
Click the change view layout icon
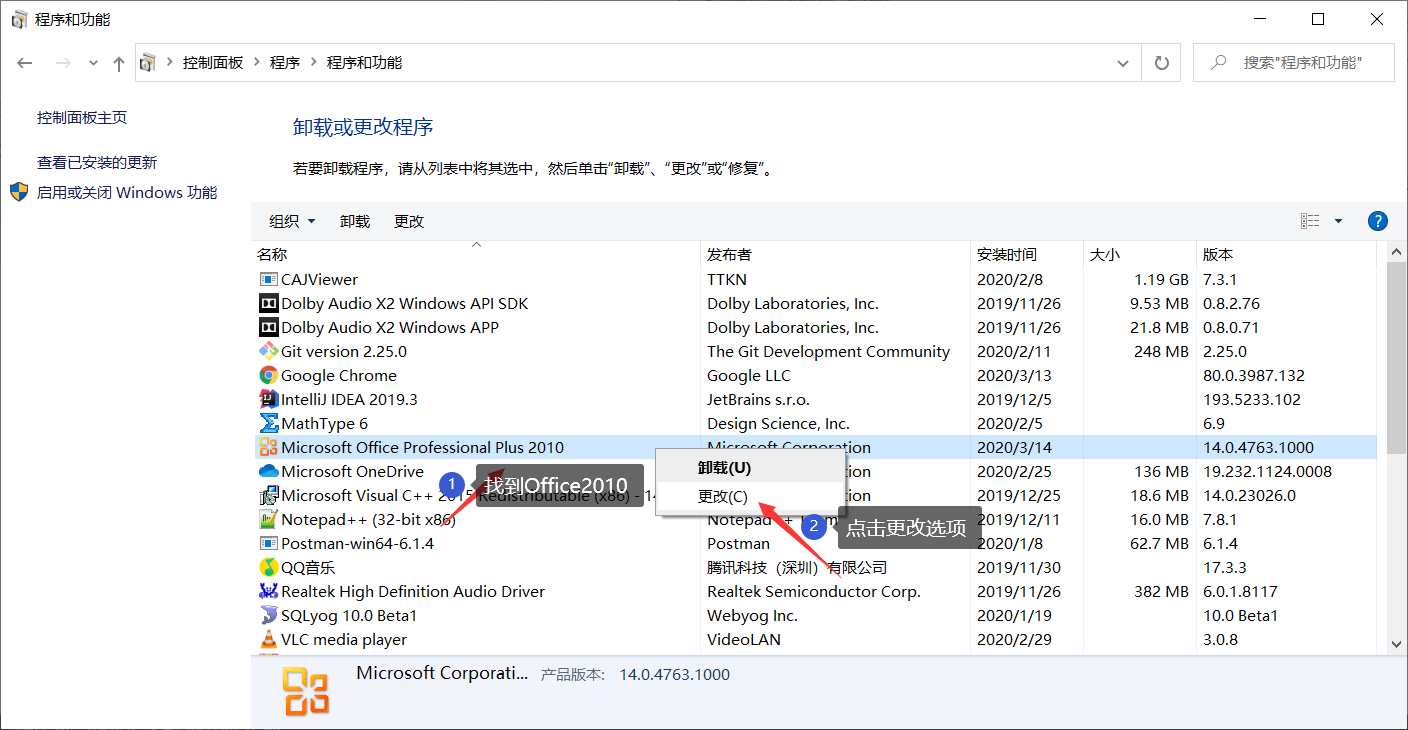pos(1310,221)
